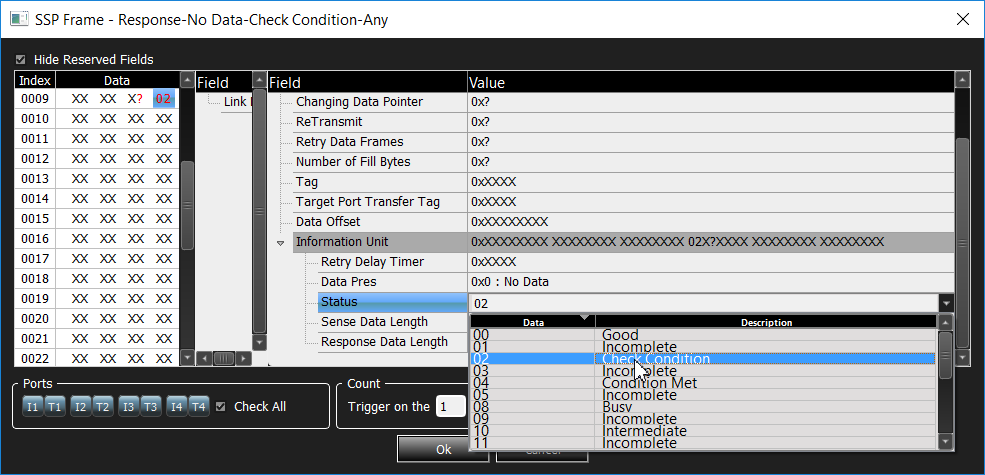985x475 pixels.
Task: Click the Status value input box
Action: (x=704, y=303)
